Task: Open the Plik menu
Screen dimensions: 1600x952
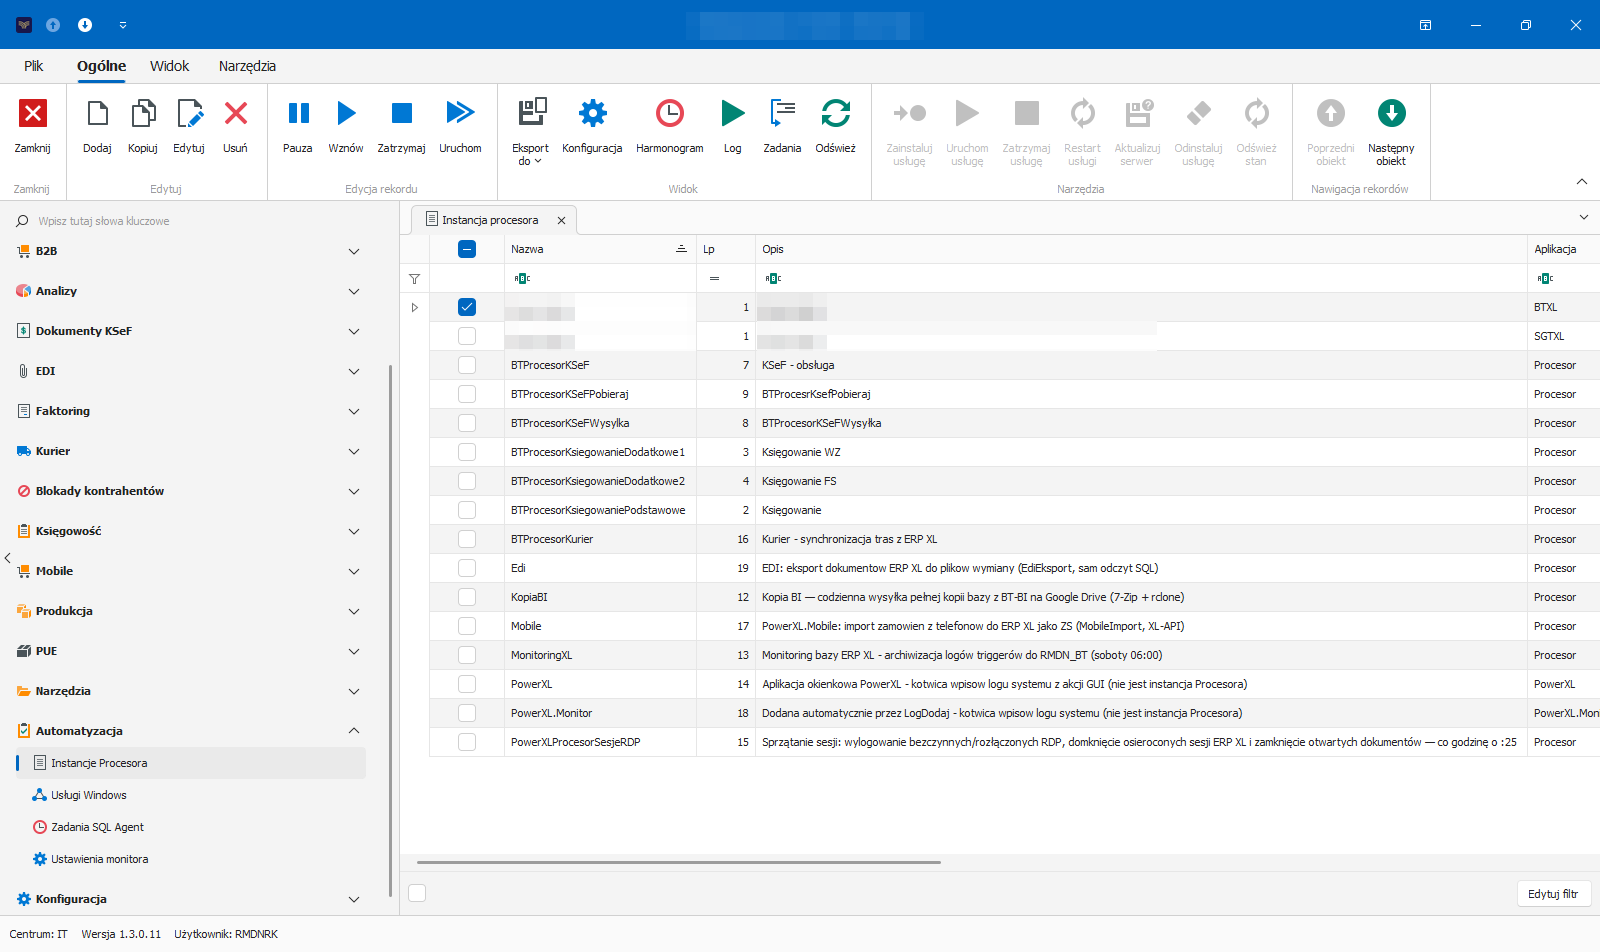Action: 34,66
